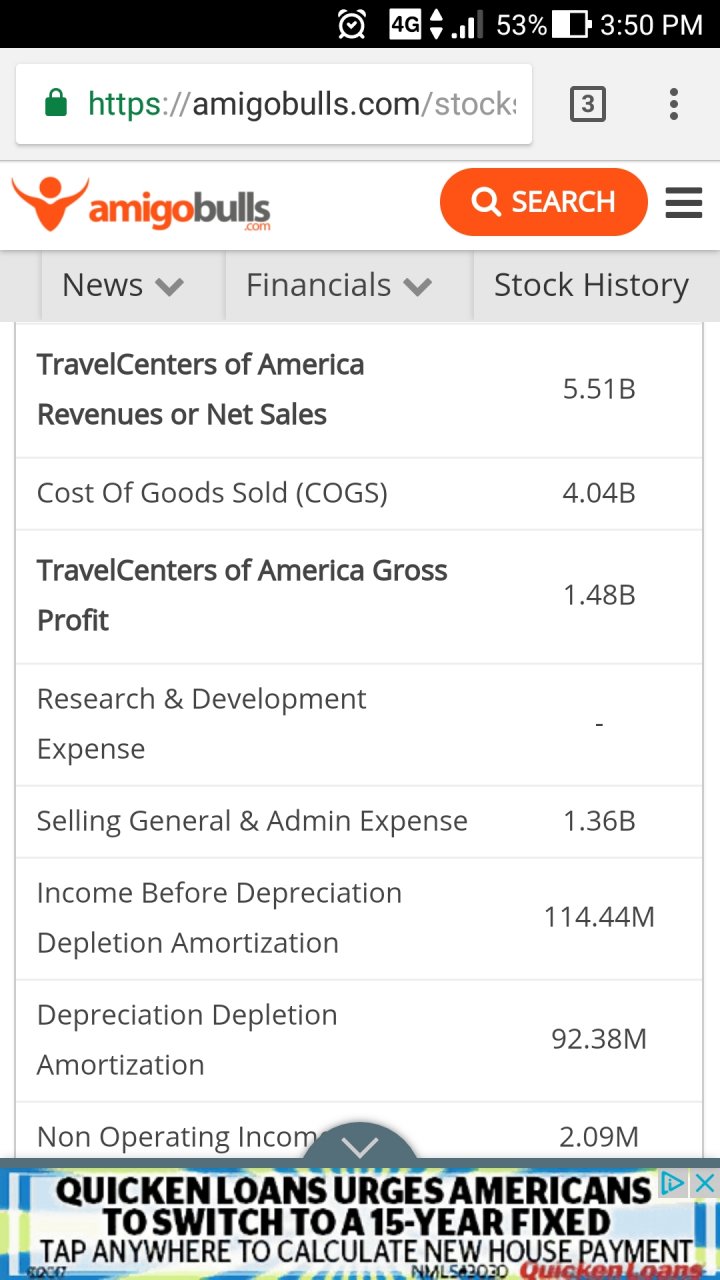This screenshot has height=1280, width=720.
Task: Tap the Revenues or Net Sales row
Action: (359, 390)
